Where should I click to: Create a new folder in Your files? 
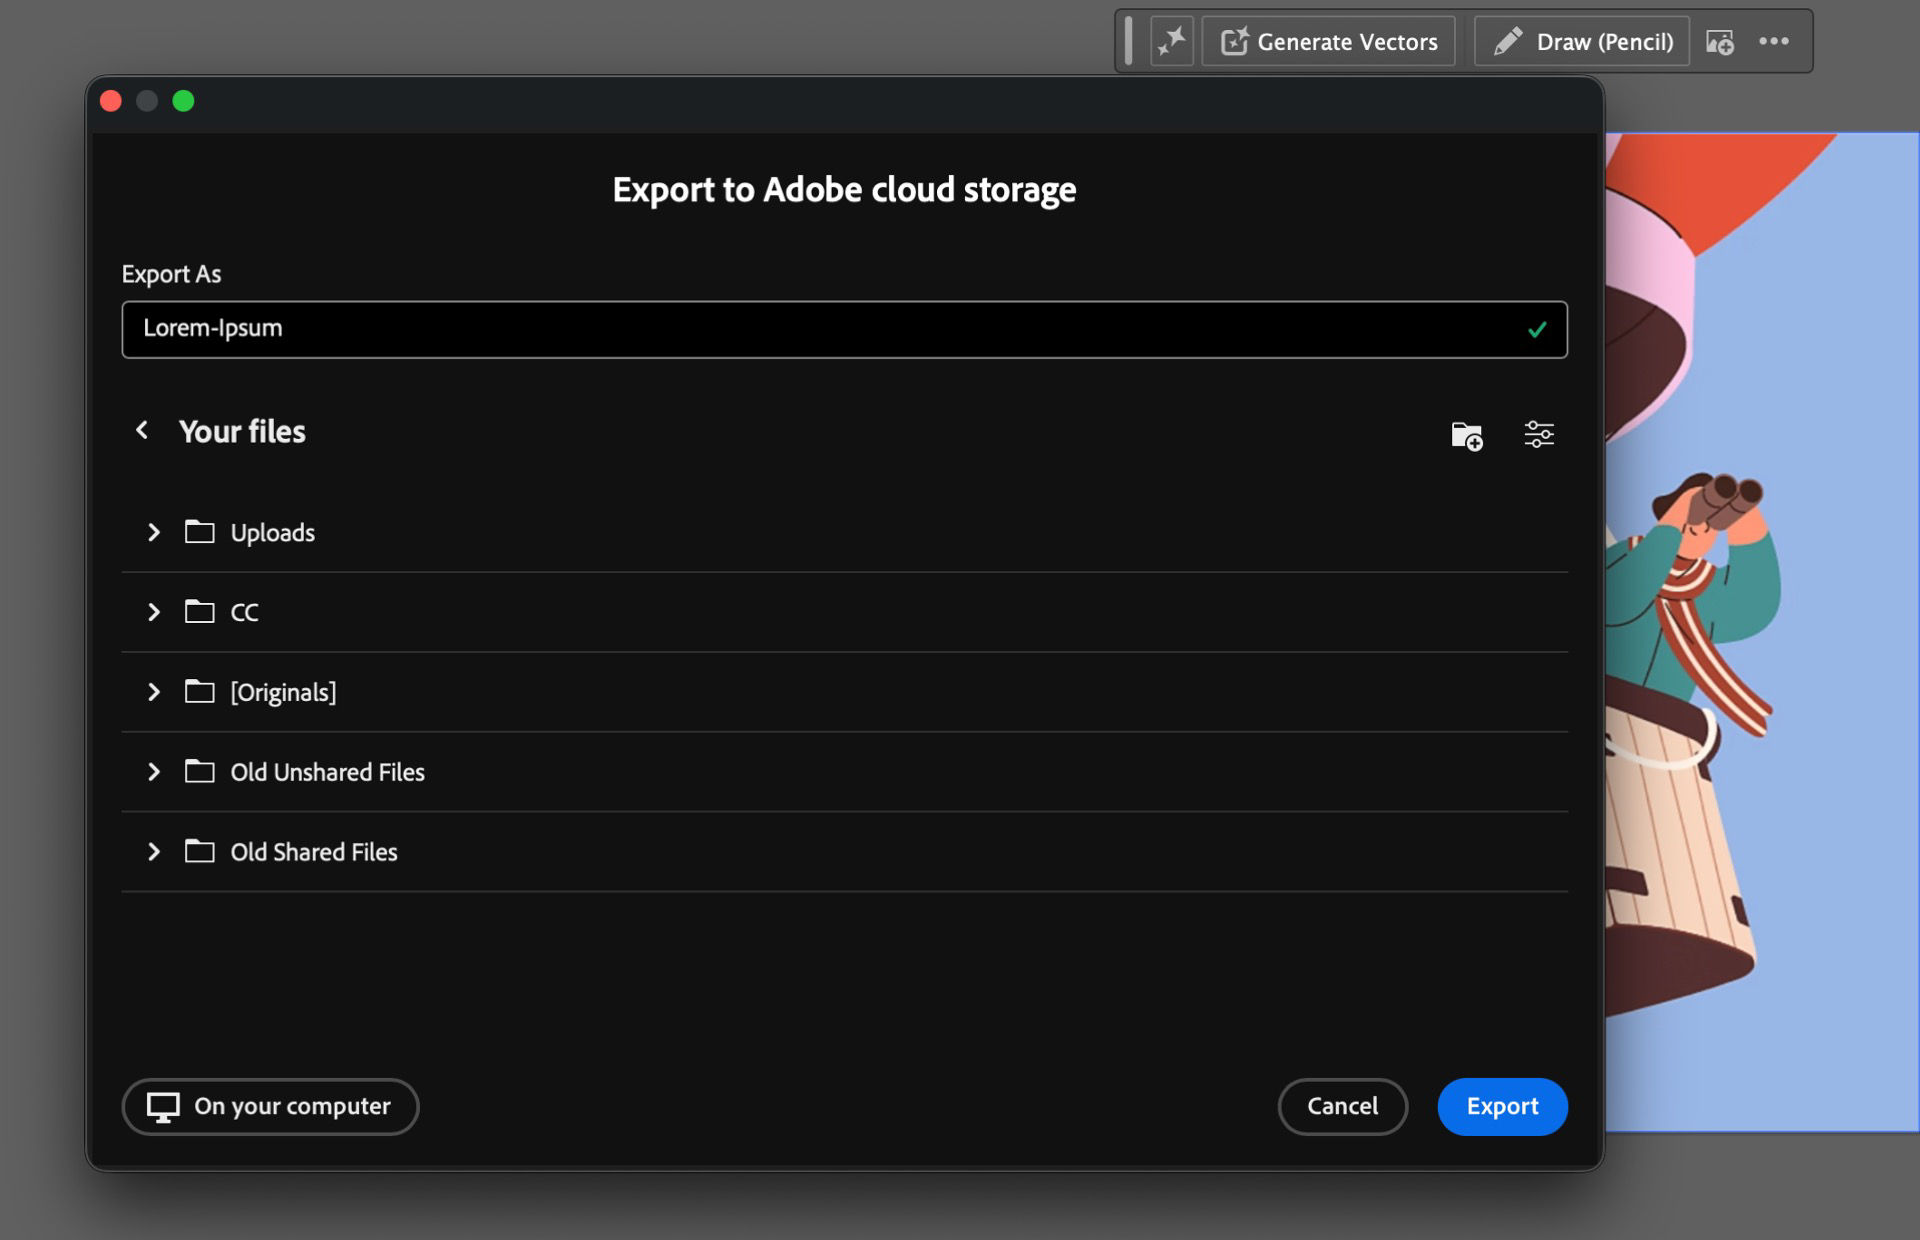1466,434
